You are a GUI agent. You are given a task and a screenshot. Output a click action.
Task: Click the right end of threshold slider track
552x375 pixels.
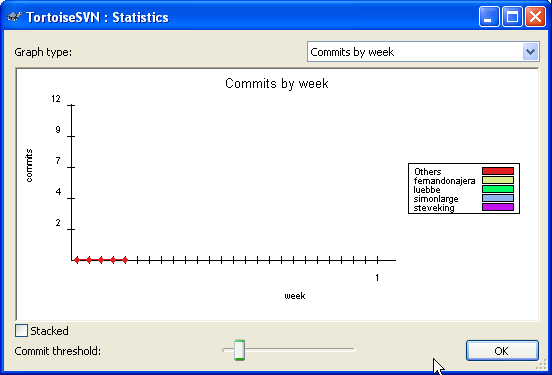pos(353,350)
